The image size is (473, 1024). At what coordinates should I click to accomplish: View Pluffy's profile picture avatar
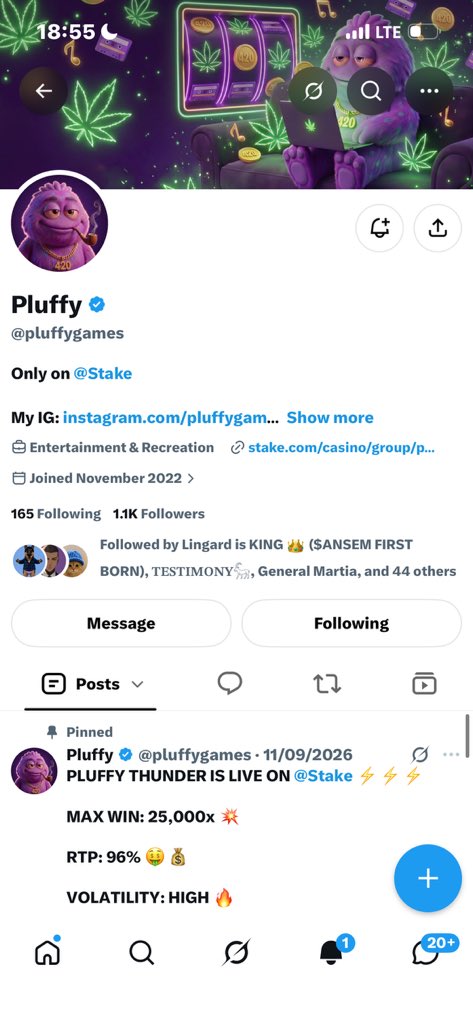tap(59, 223)
